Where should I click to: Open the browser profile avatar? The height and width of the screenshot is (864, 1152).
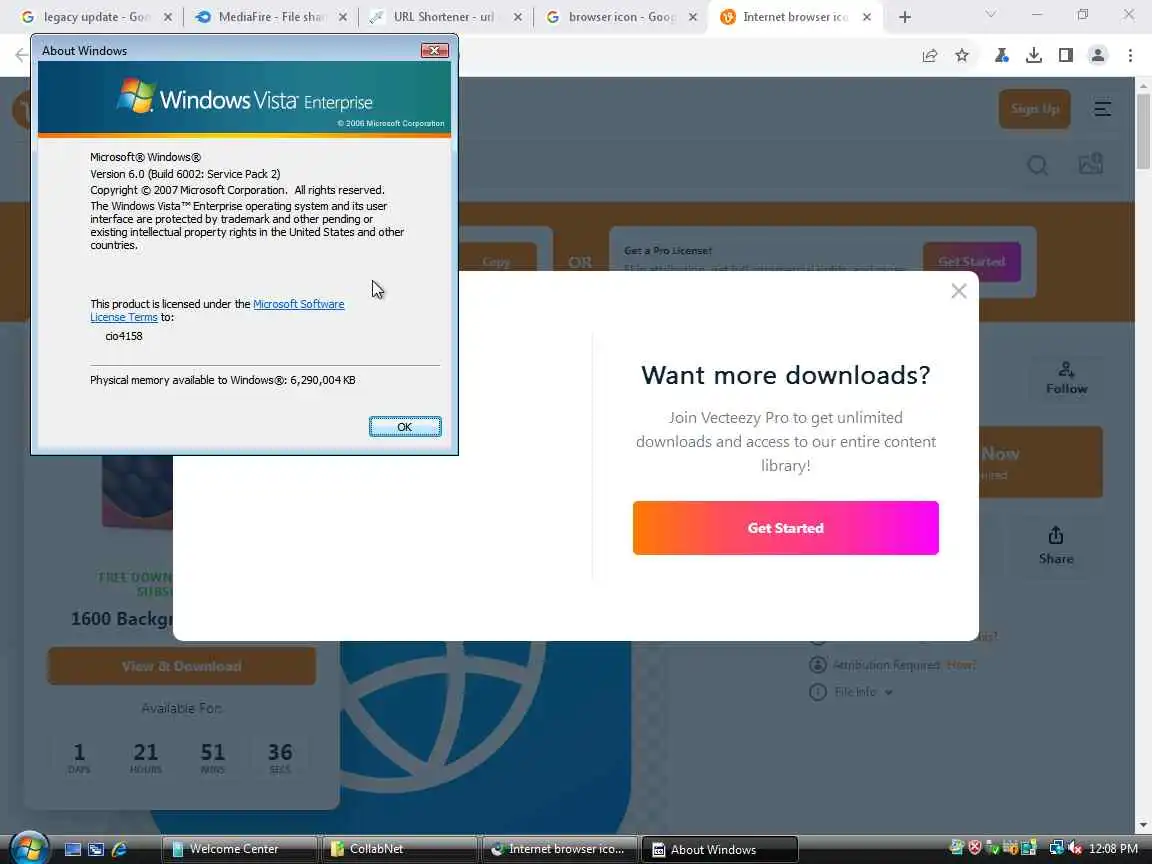1098,55
